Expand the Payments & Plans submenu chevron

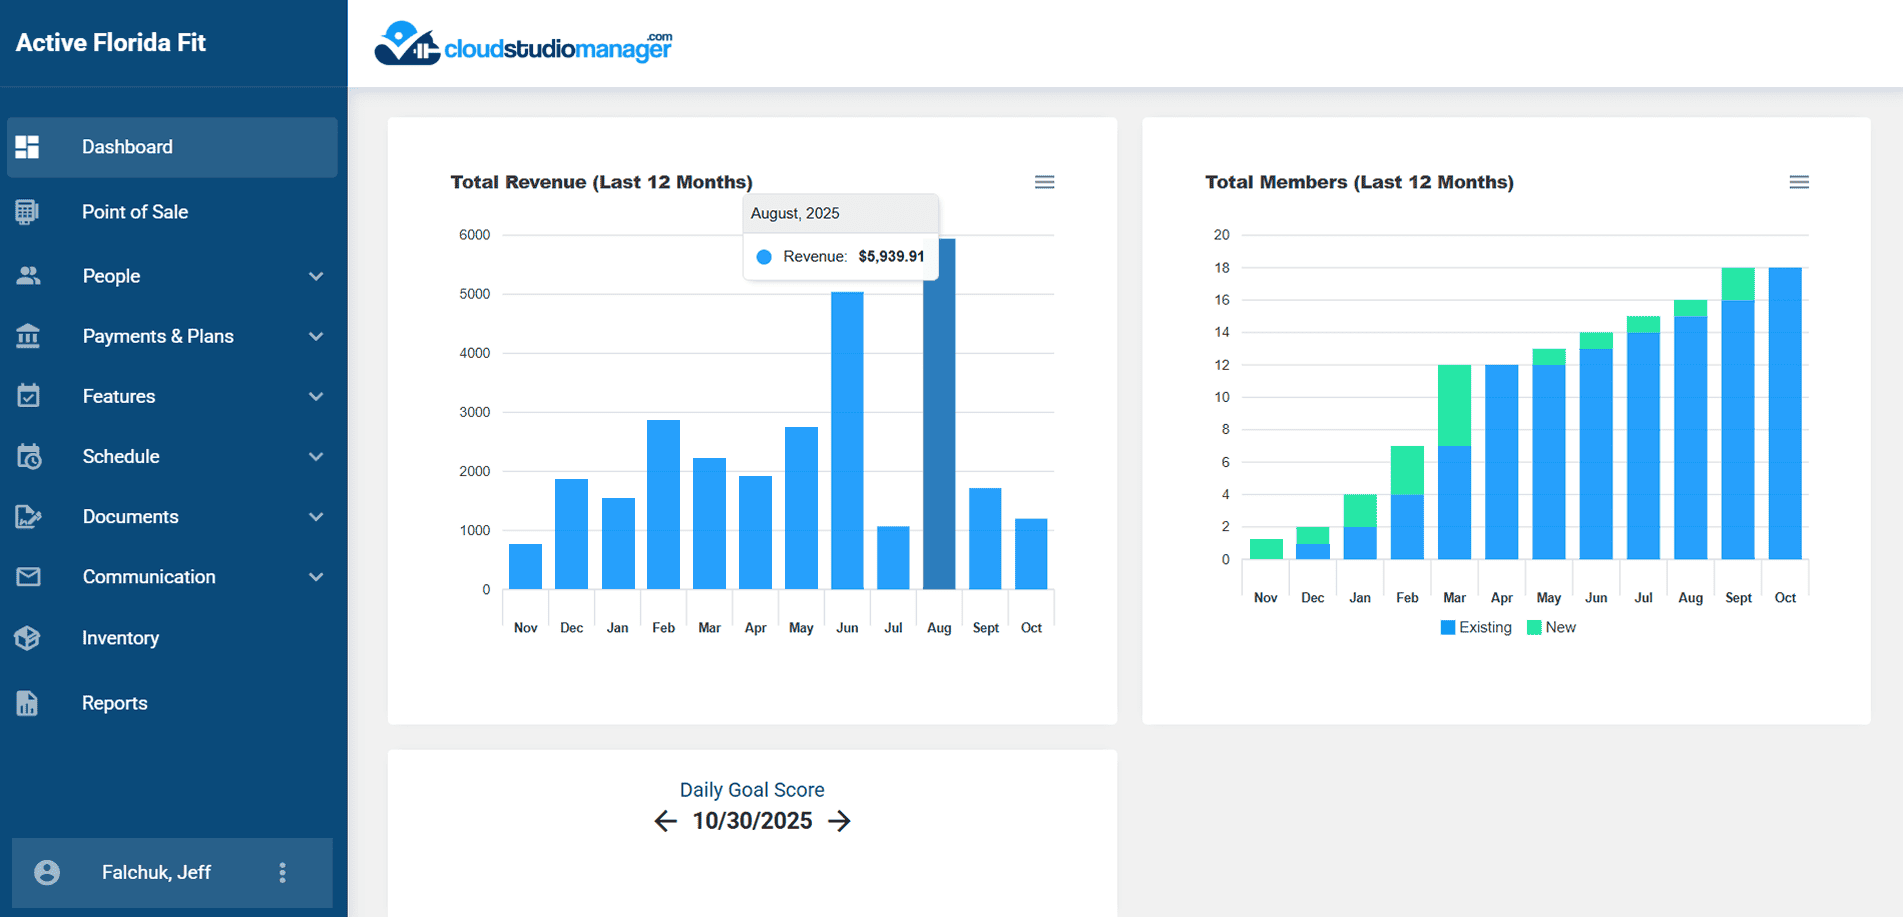pos(316,336)
